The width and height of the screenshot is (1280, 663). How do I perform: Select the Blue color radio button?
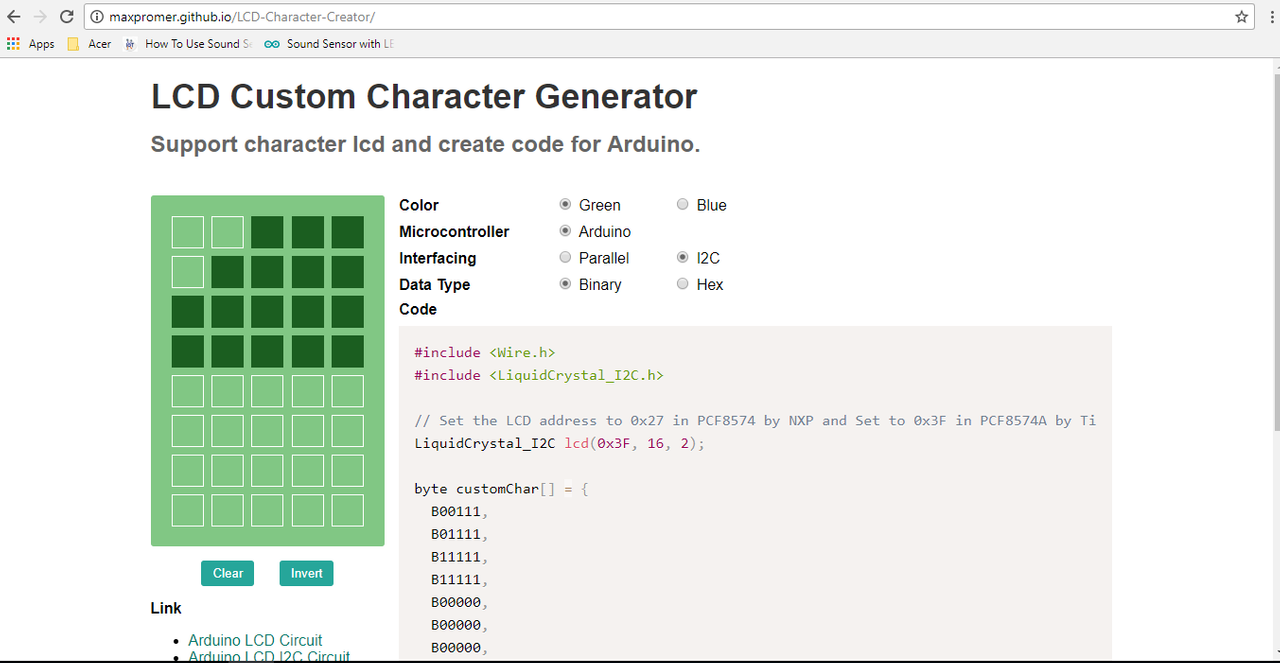(x=683, y=205)
